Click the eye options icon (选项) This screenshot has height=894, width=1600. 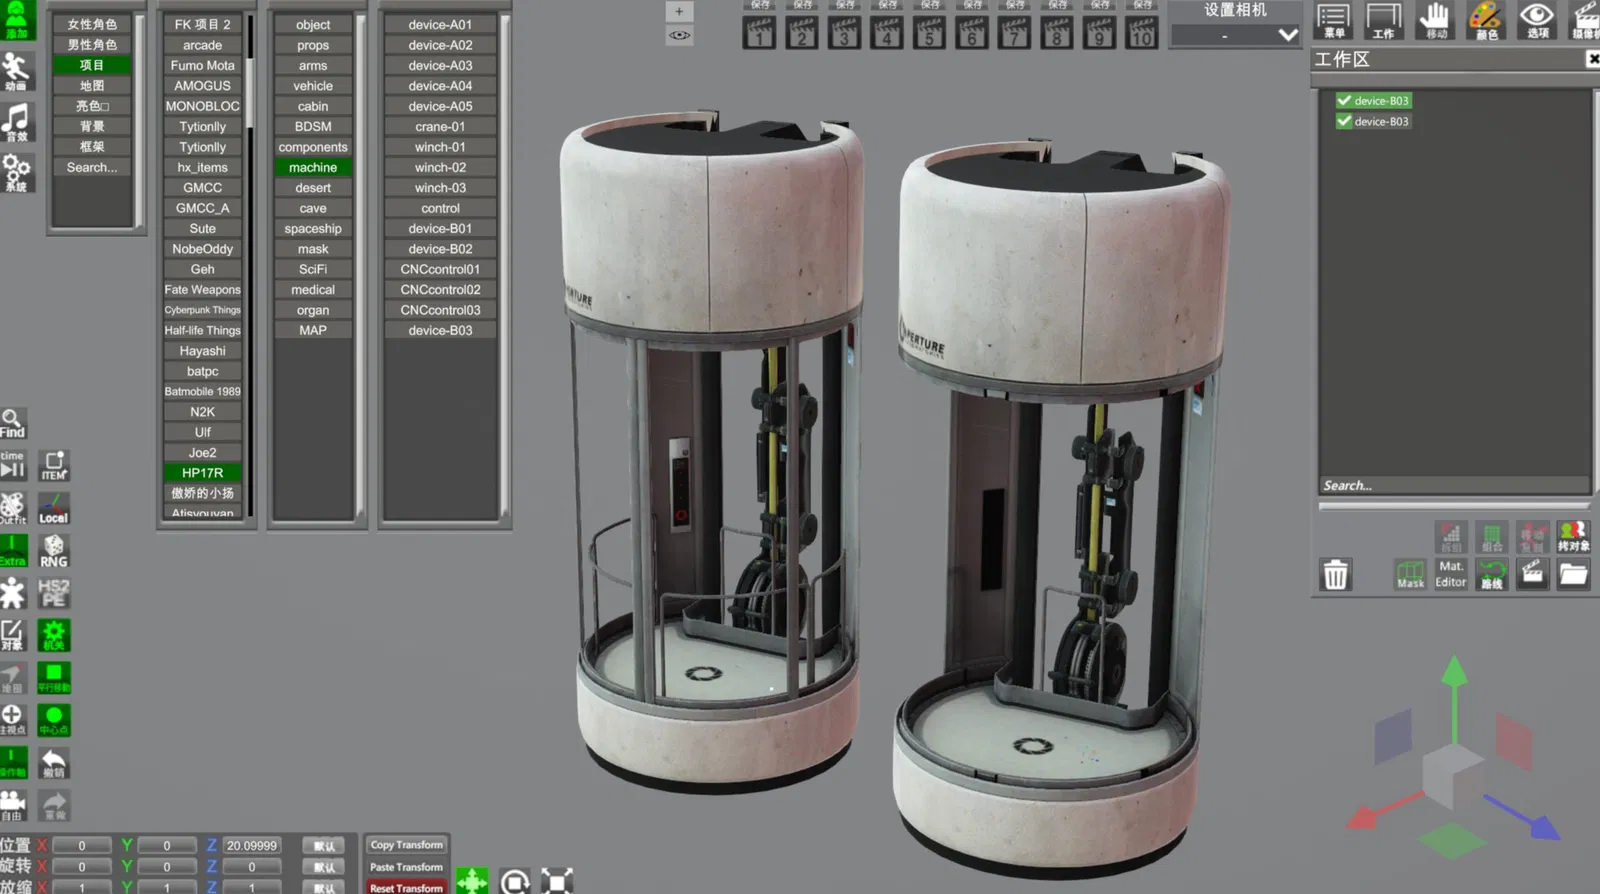pyautogui.click(x=1537, y=20)
